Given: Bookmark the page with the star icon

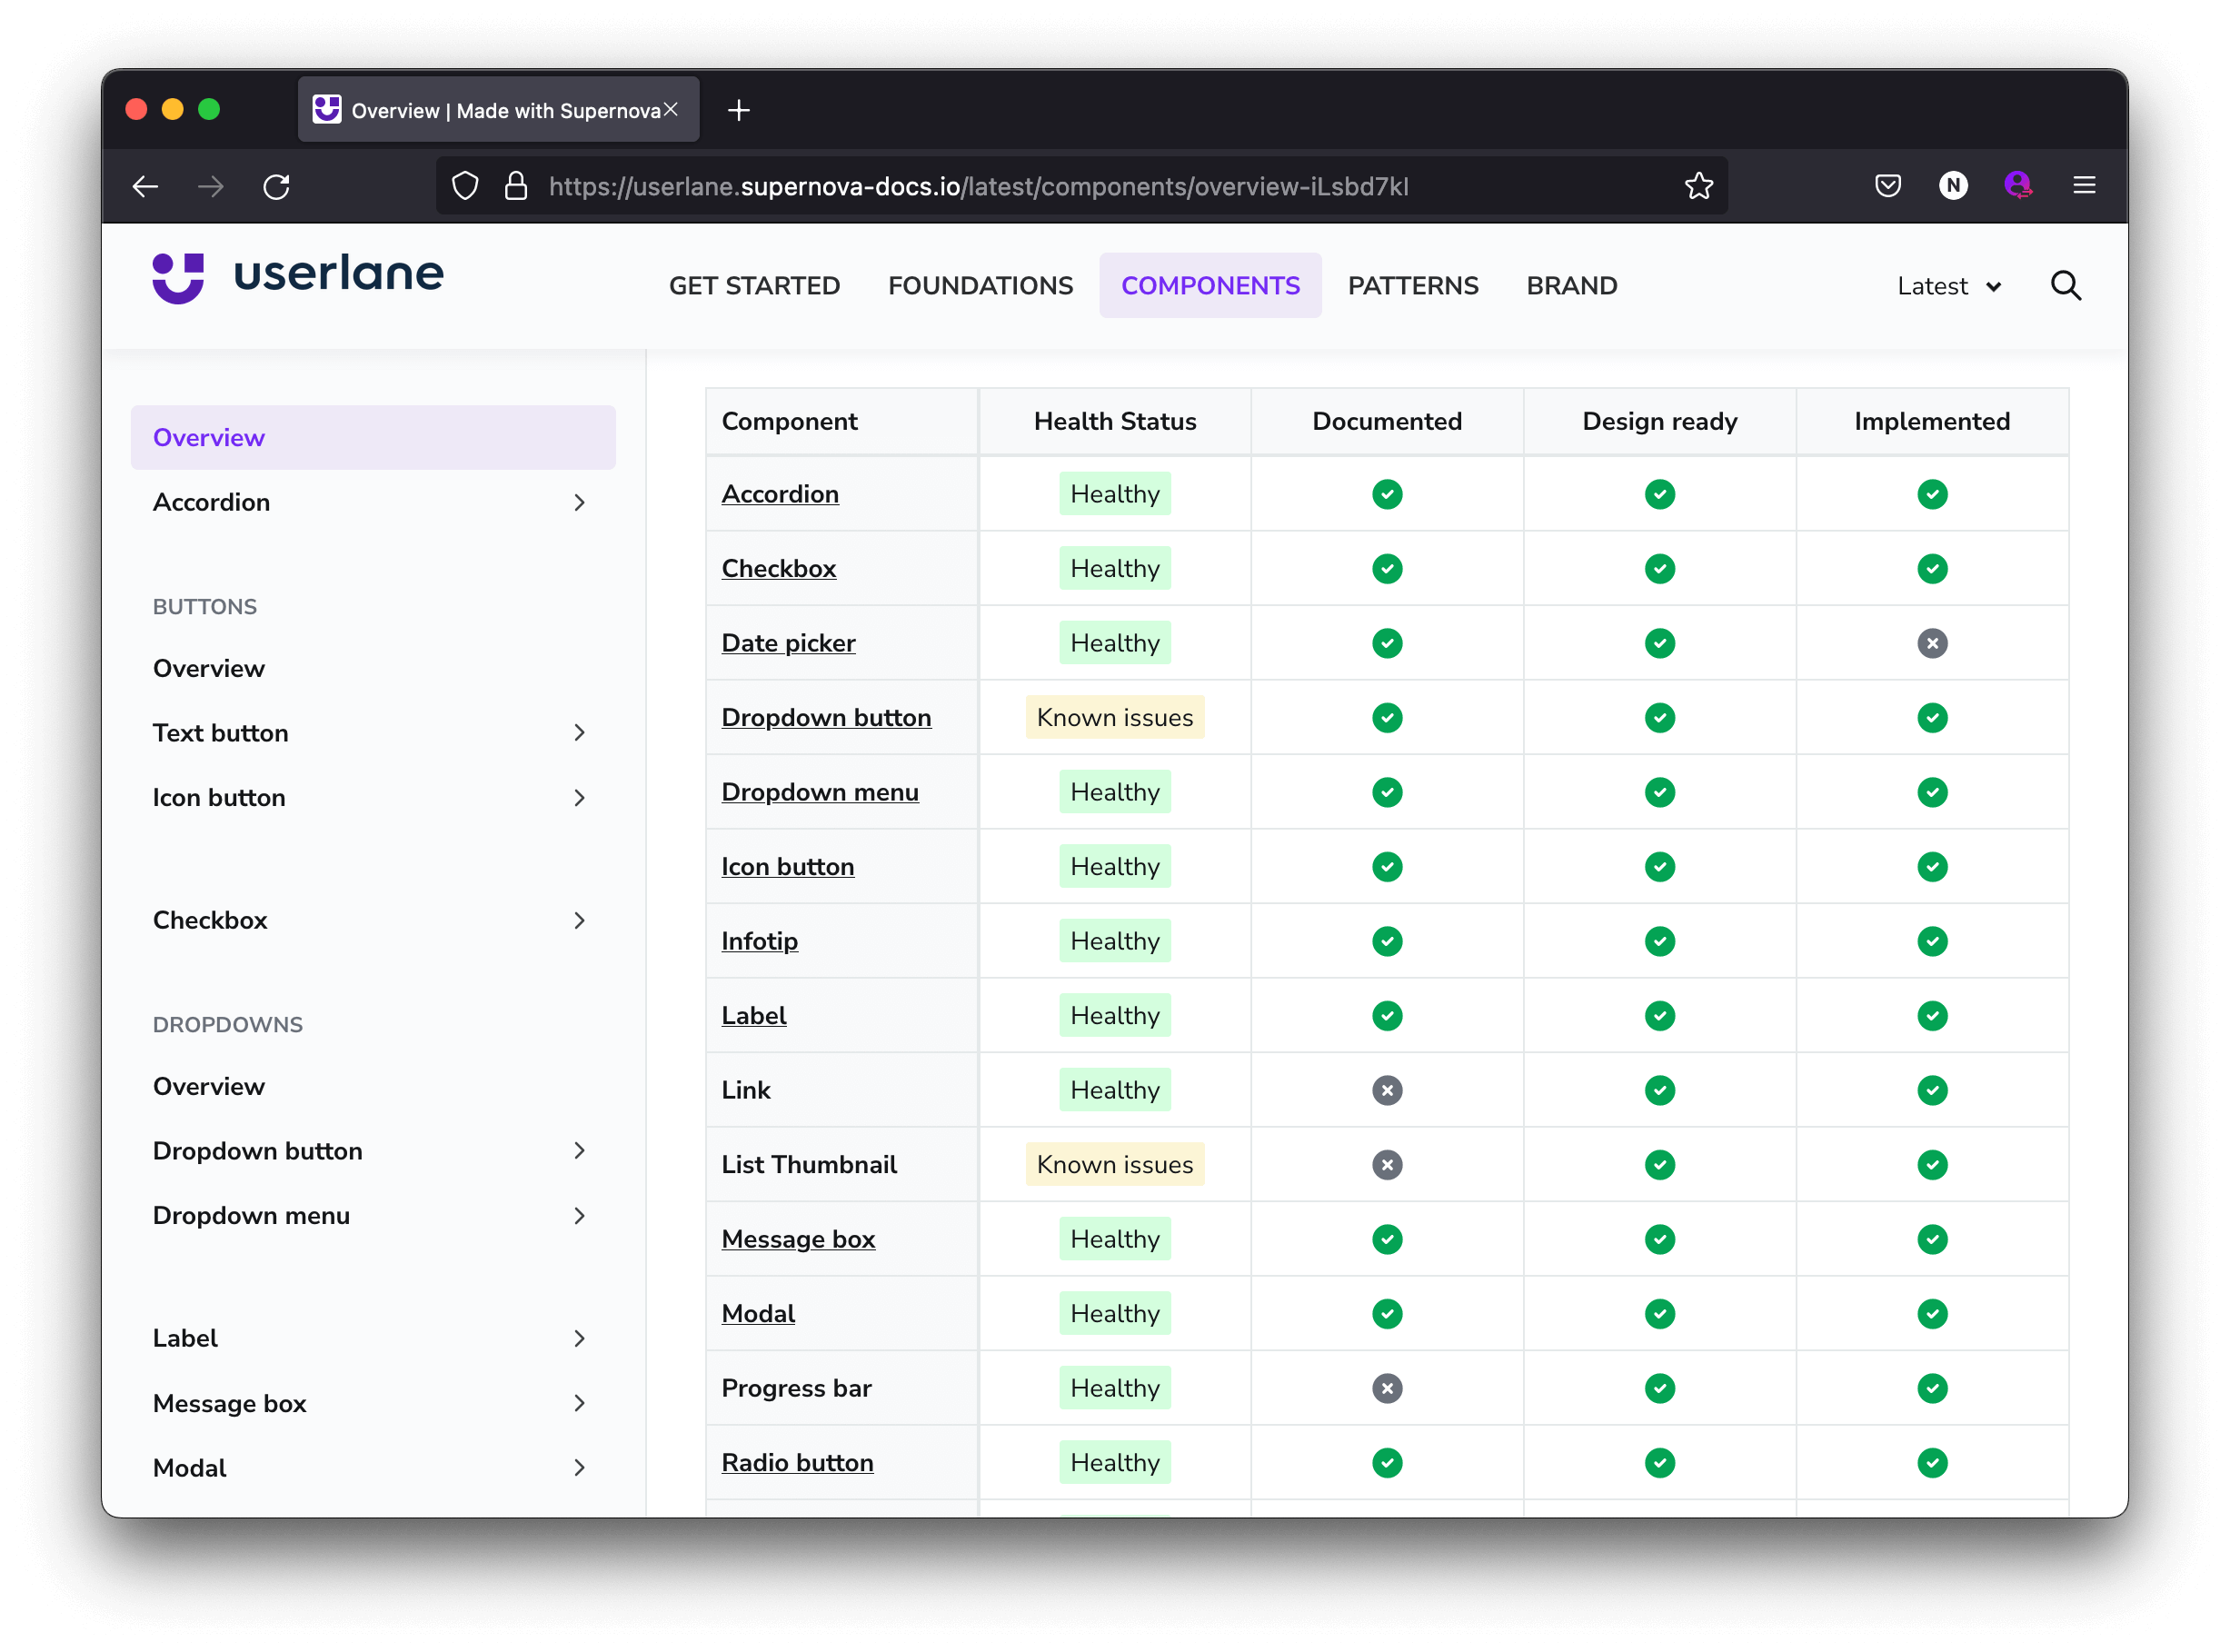Looking at the screenshot, I should 1699,185.
